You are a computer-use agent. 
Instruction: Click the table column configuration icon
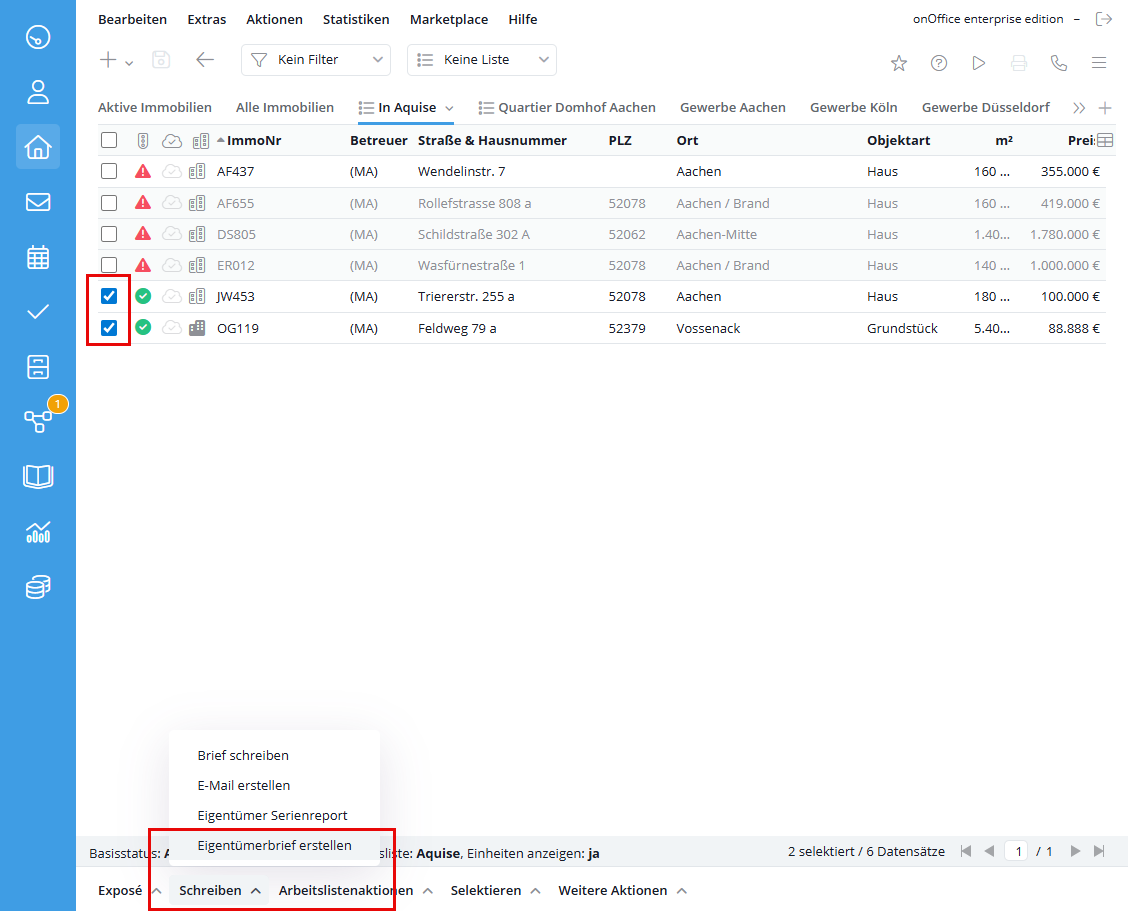[x=1105, y=140]
